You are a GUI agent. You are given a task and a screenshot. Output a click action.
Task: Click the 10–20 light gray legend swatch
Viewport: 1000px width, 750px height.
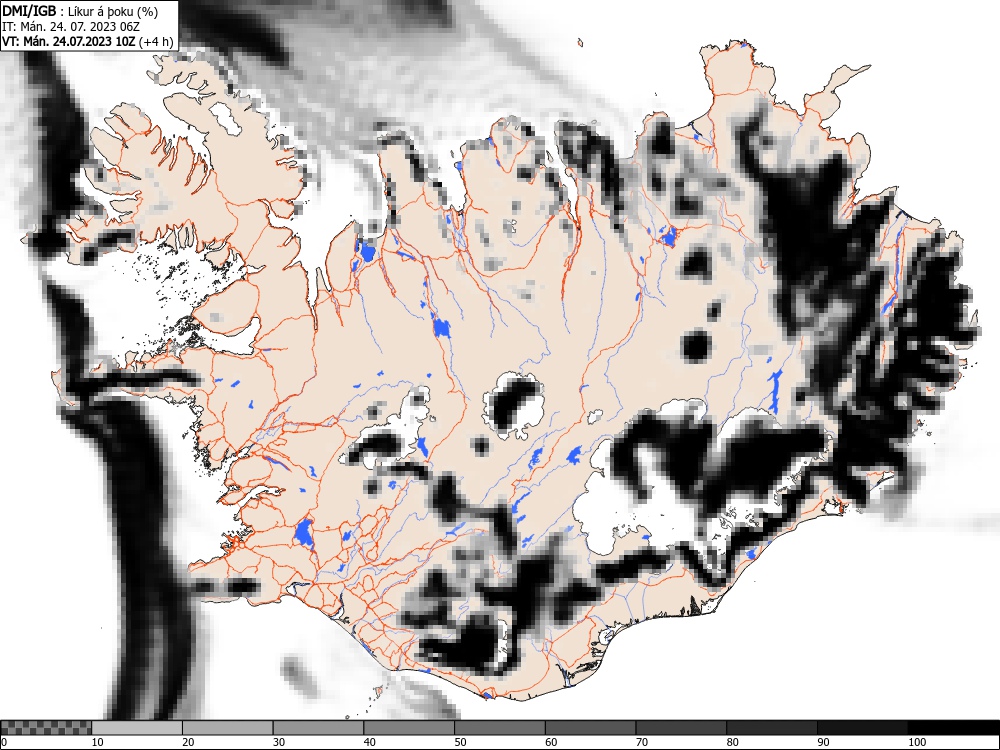[x=137, y=728]
